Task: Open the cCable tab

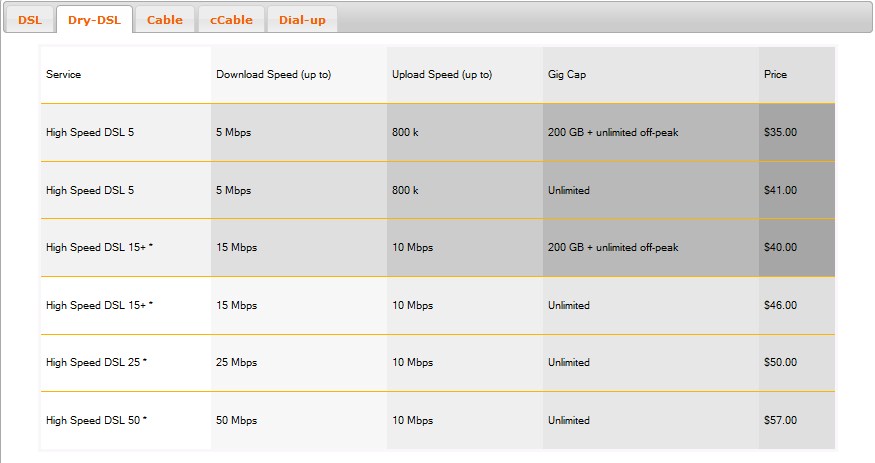Action: coord(231,20)
